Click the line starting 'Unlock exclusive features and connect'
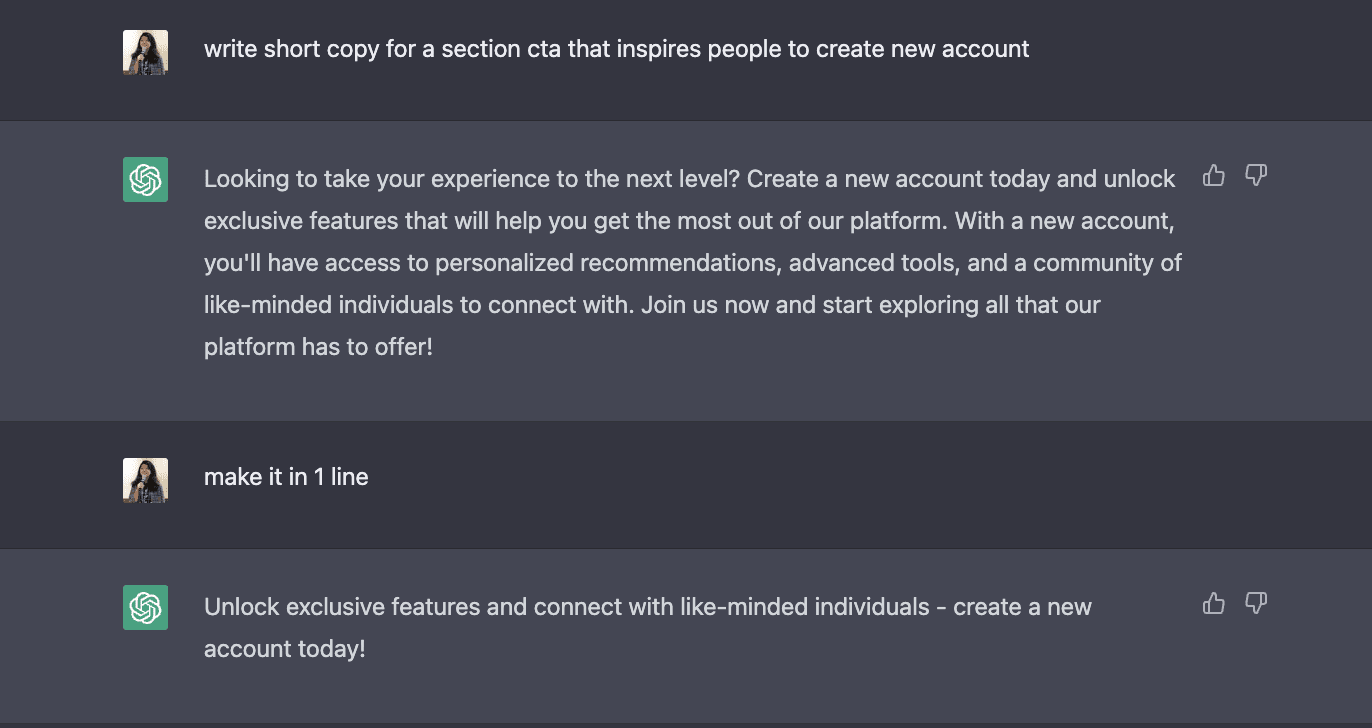 (x=647, y=607)
